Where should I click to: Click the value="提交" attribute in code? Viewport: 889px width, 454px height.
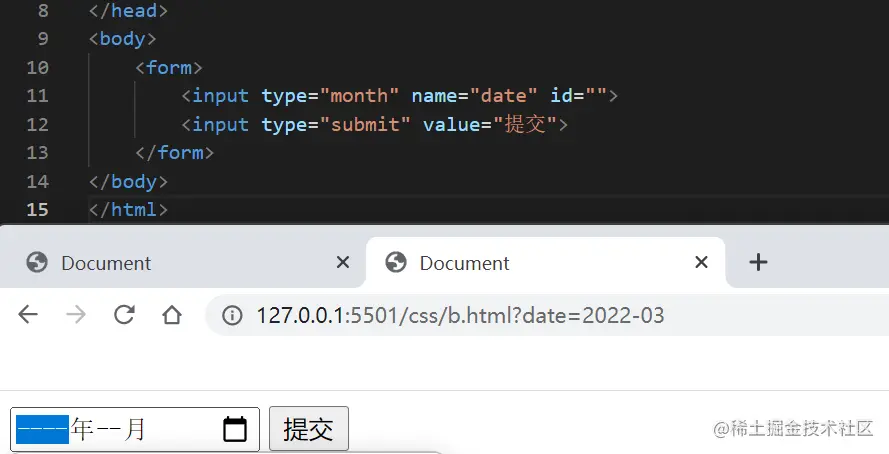[490, 124]
